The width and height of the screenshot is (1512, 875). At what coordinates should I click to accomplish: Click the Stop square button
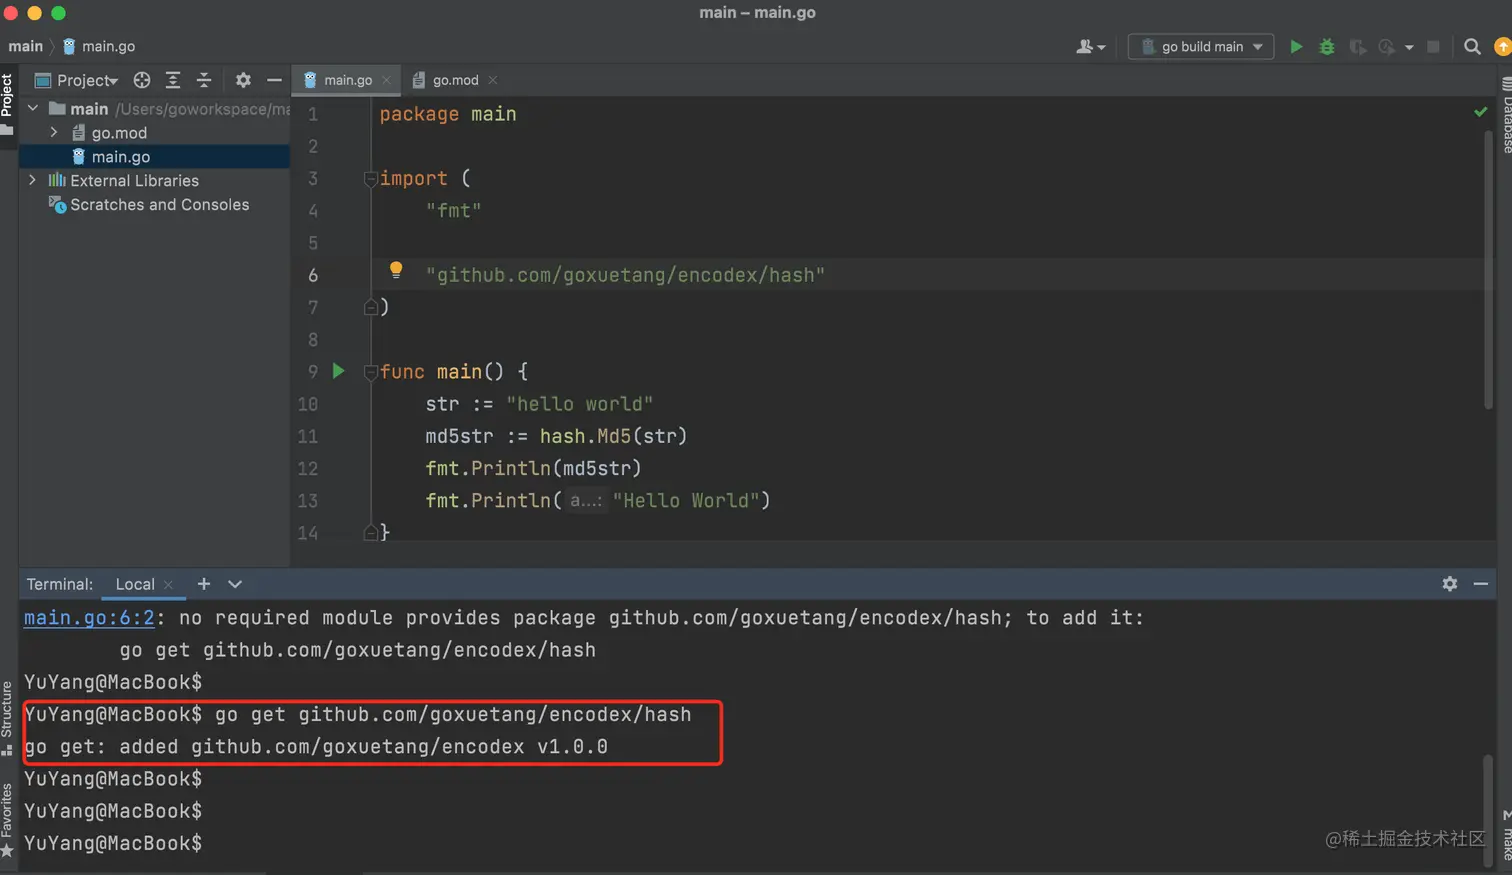click(1433, 46)
